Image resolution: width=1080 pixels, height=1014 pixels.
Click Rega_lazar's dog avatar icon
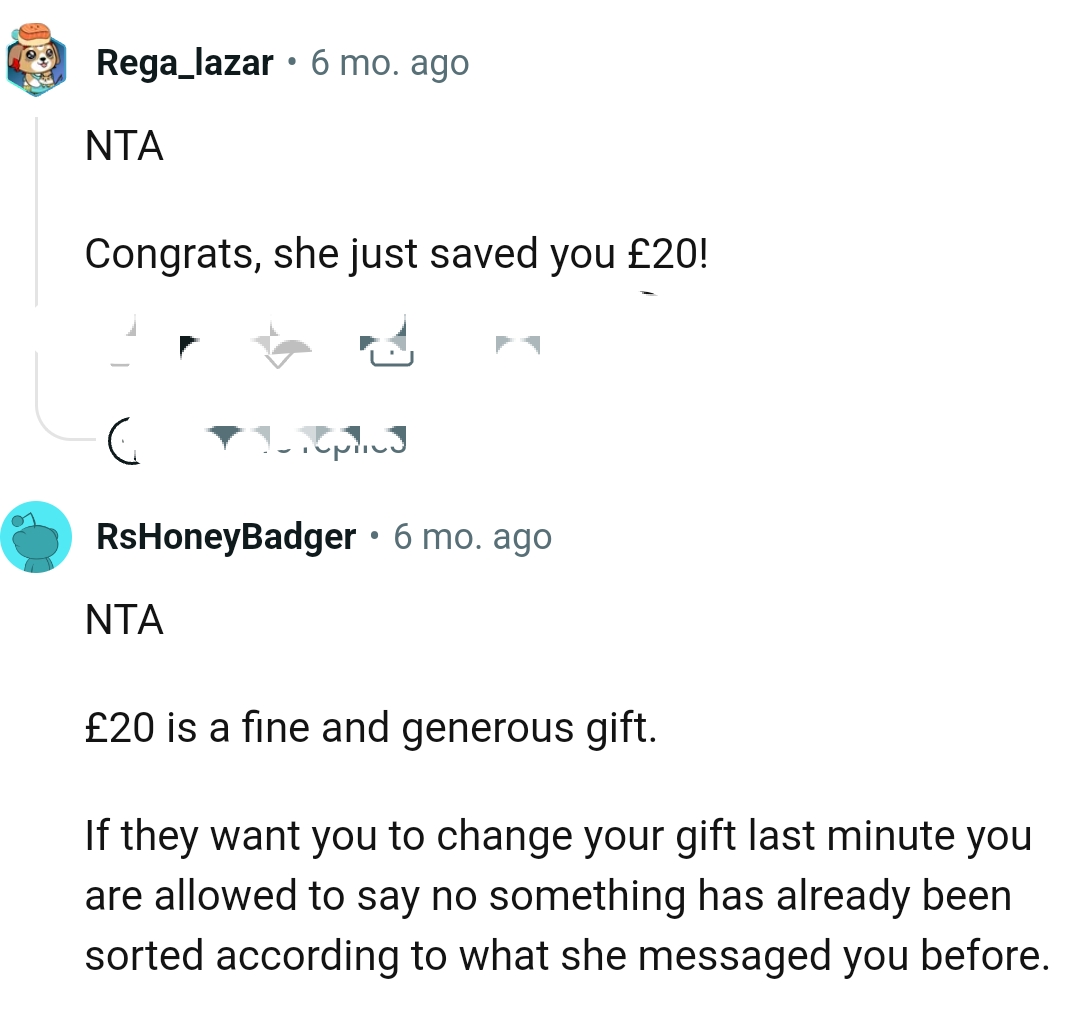pos(37,62)
